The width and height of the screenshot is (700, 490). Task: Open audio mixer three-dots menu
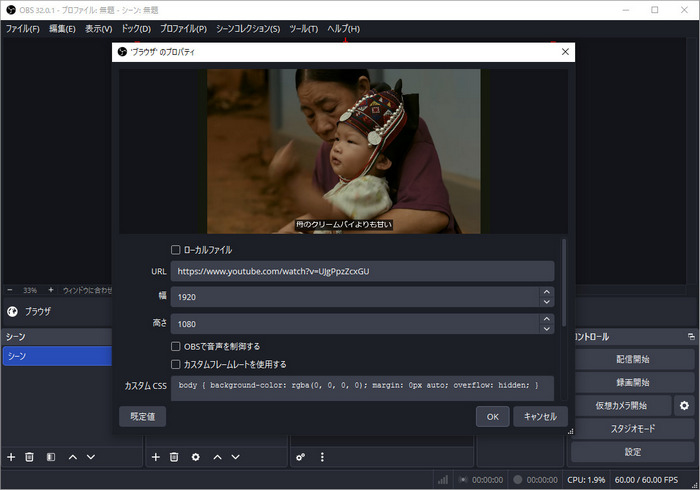322,457
